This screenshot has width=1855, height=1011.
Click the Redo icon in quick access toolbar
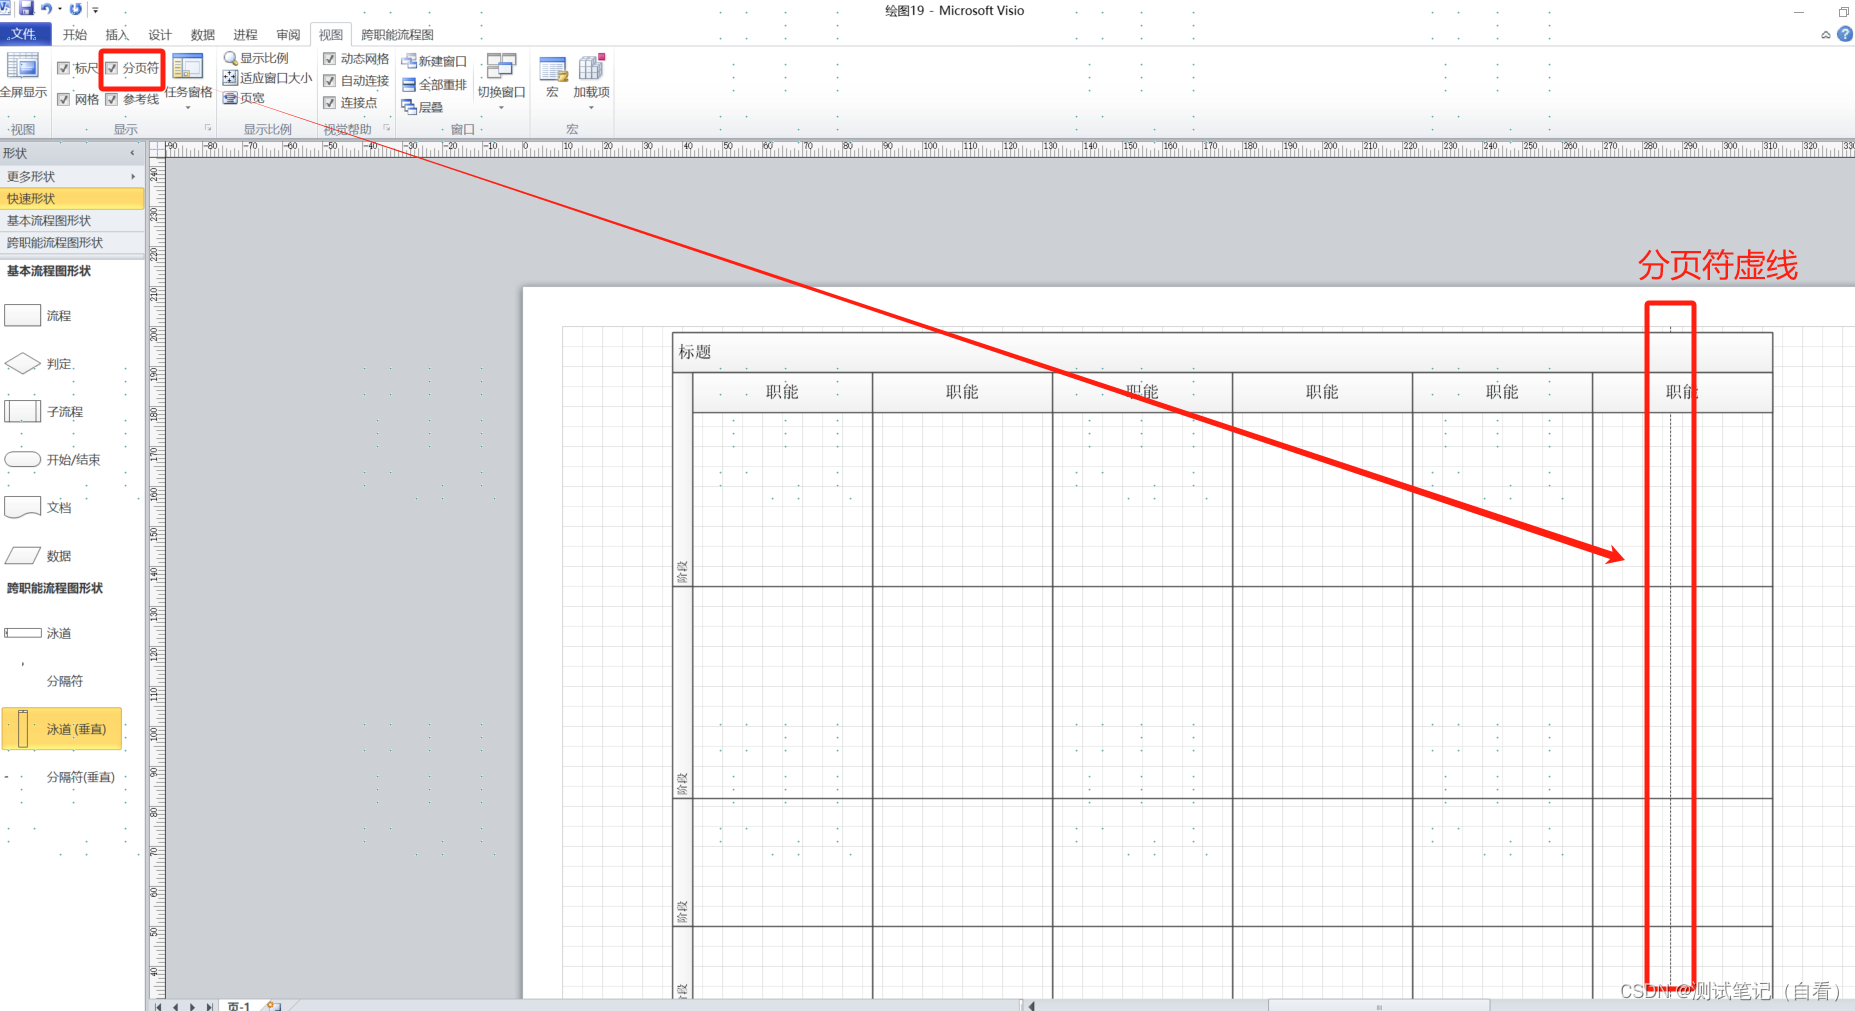point(76,8)
